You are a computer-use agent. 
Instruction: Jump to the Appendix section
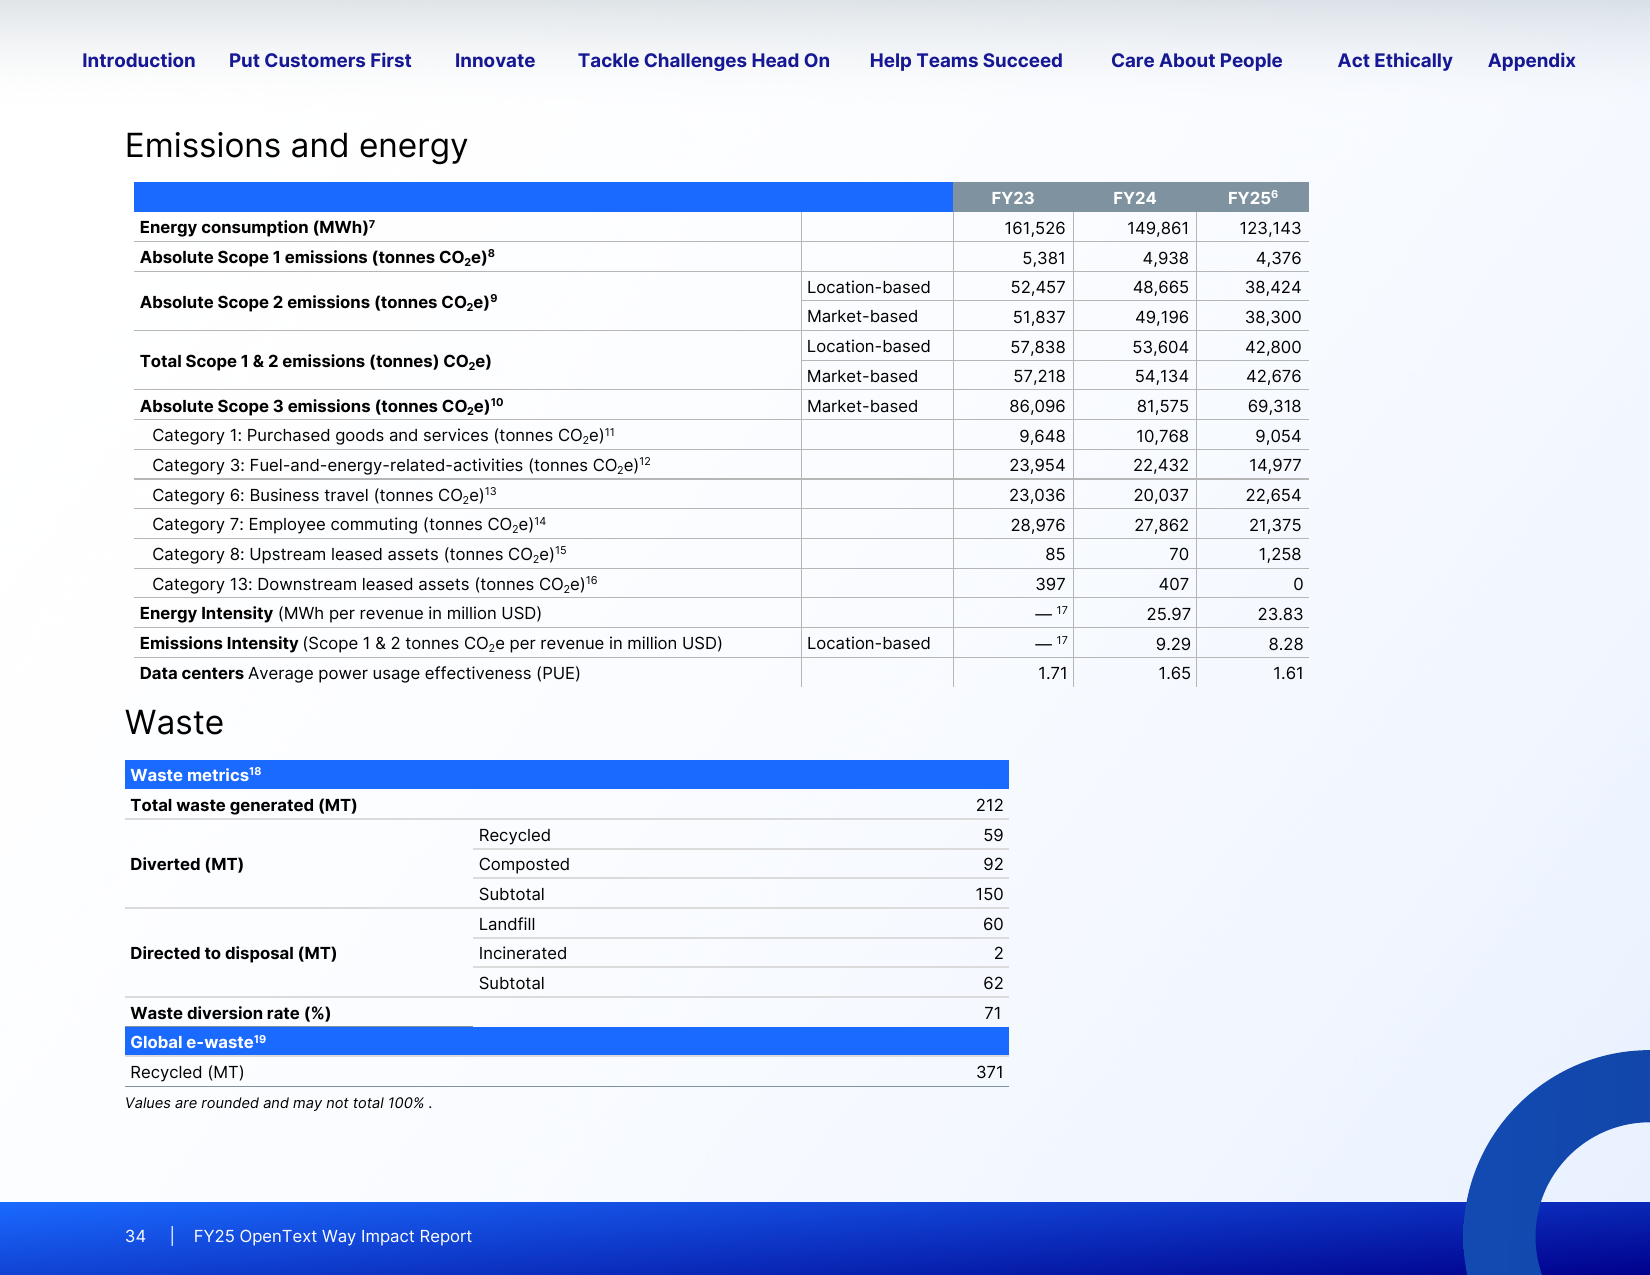click(1531, 60)
